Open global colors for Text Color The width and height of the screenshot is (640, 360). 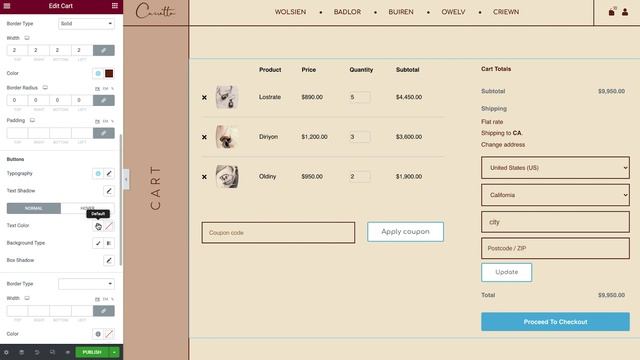click(x=98, y=226)
